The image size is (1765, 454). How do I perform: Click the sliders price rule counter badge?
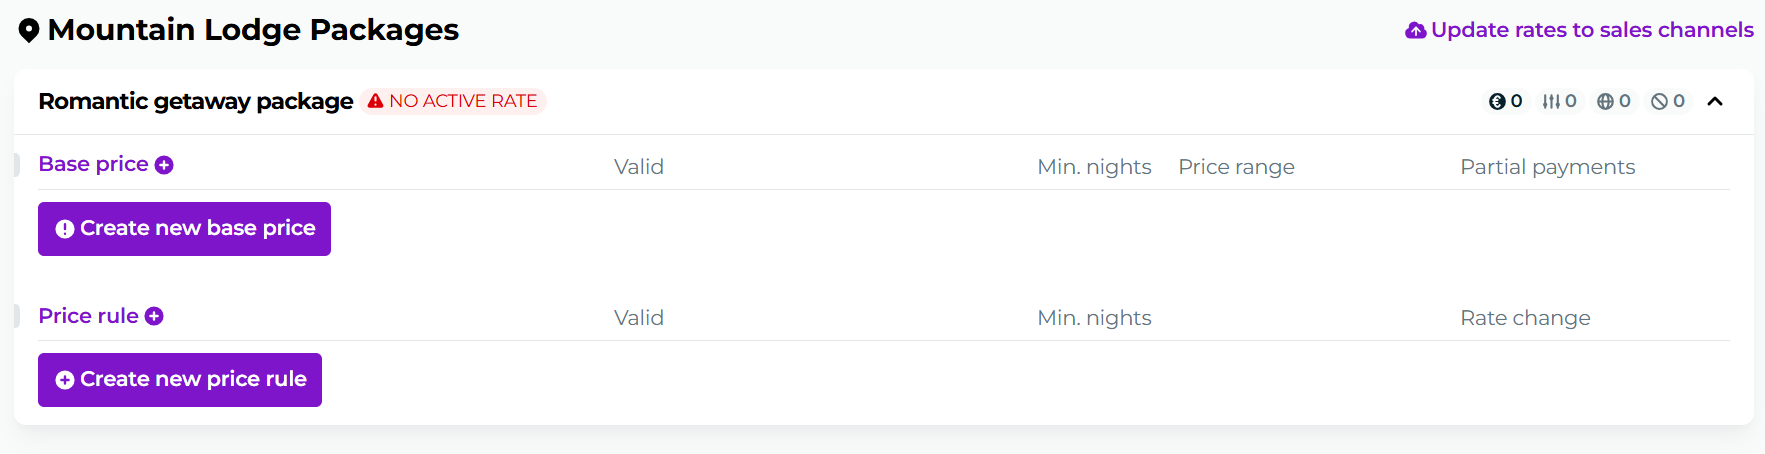tap(1559, 101)
